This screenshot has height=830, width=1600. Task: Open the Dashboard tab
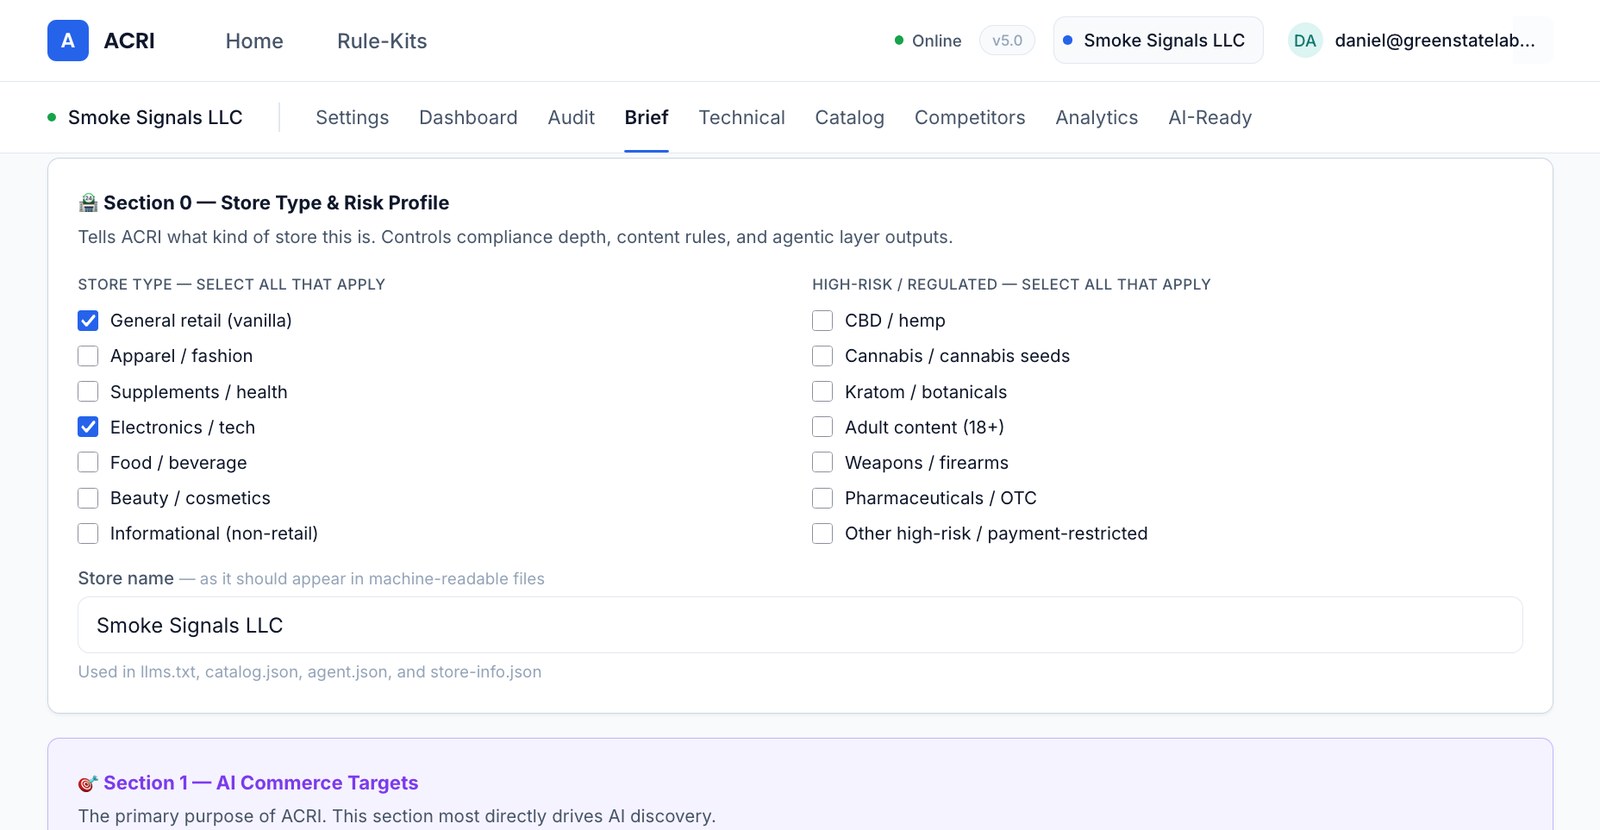468,118
